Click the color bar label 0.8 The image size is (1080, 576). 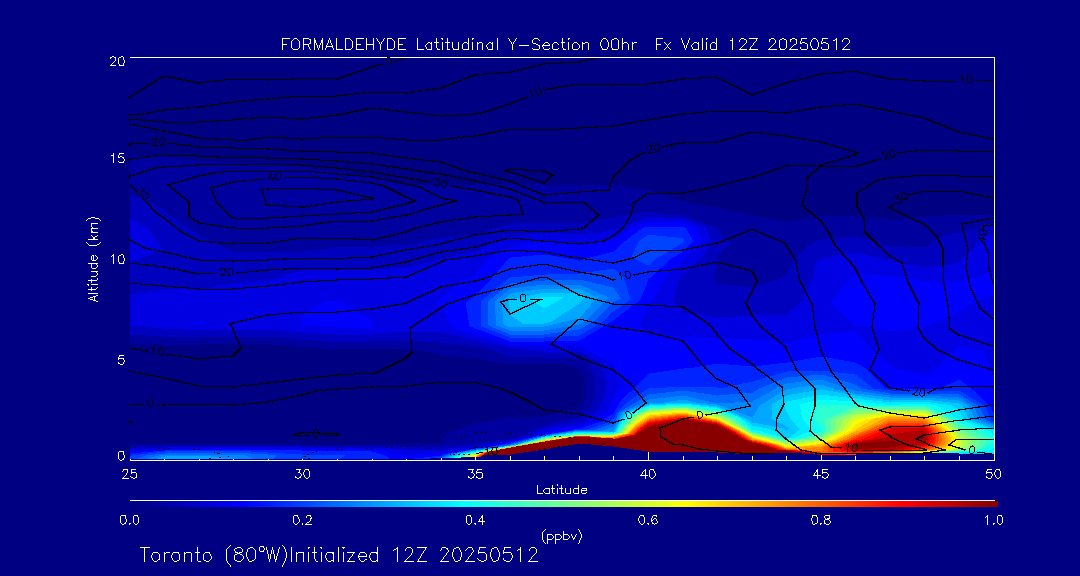pyautogui.click(x=821, y=520)
